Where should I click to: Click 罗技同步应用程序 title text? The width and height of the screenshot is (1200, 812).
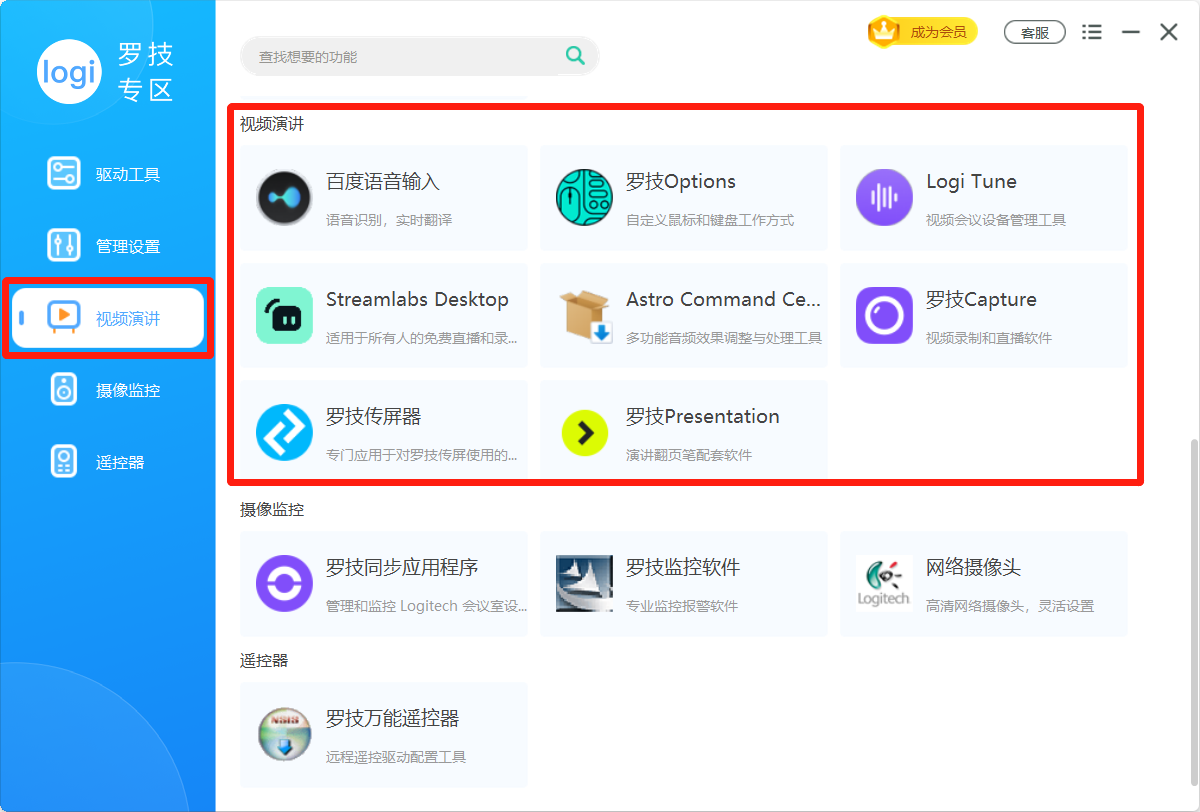[x=402, y=568]
